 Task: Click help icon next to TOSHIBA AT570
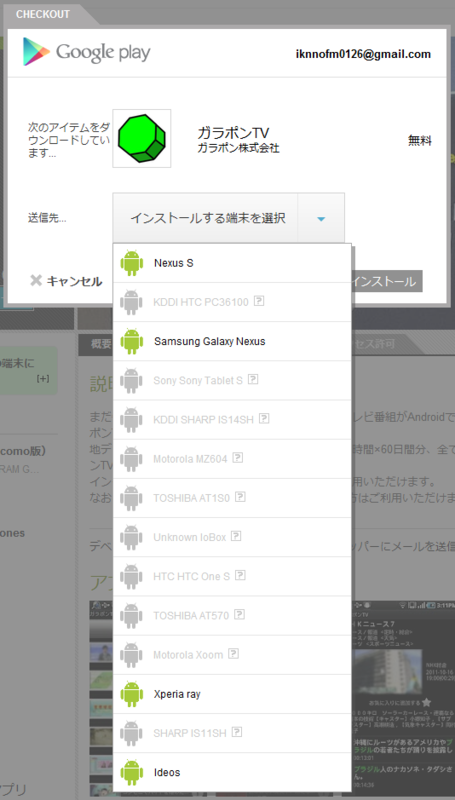tap(240, 615)
